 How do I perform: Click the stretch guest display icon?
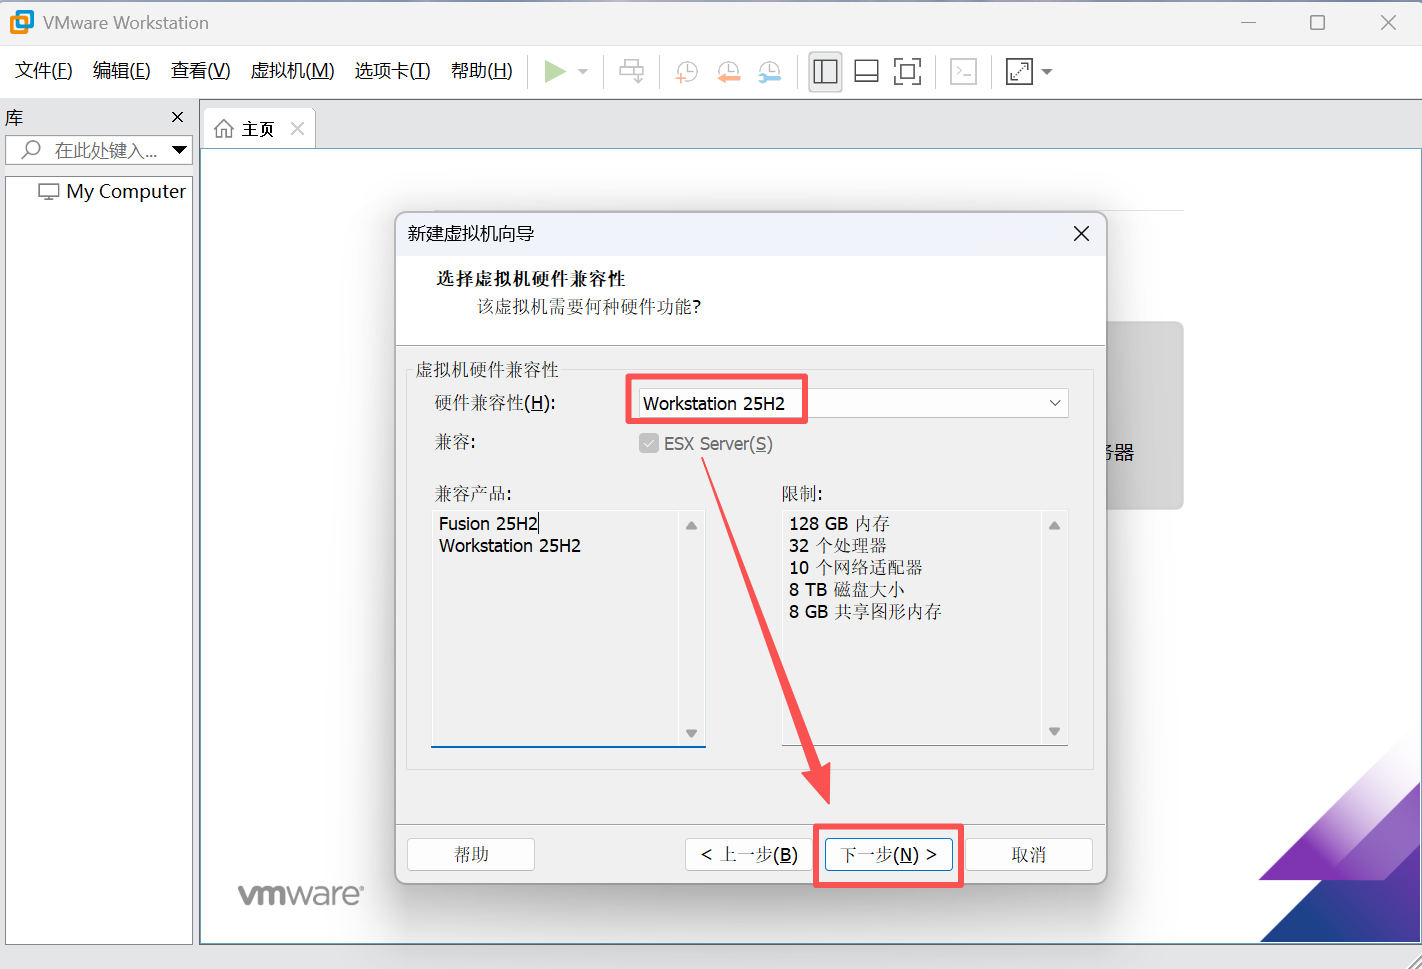[1019, 71]
